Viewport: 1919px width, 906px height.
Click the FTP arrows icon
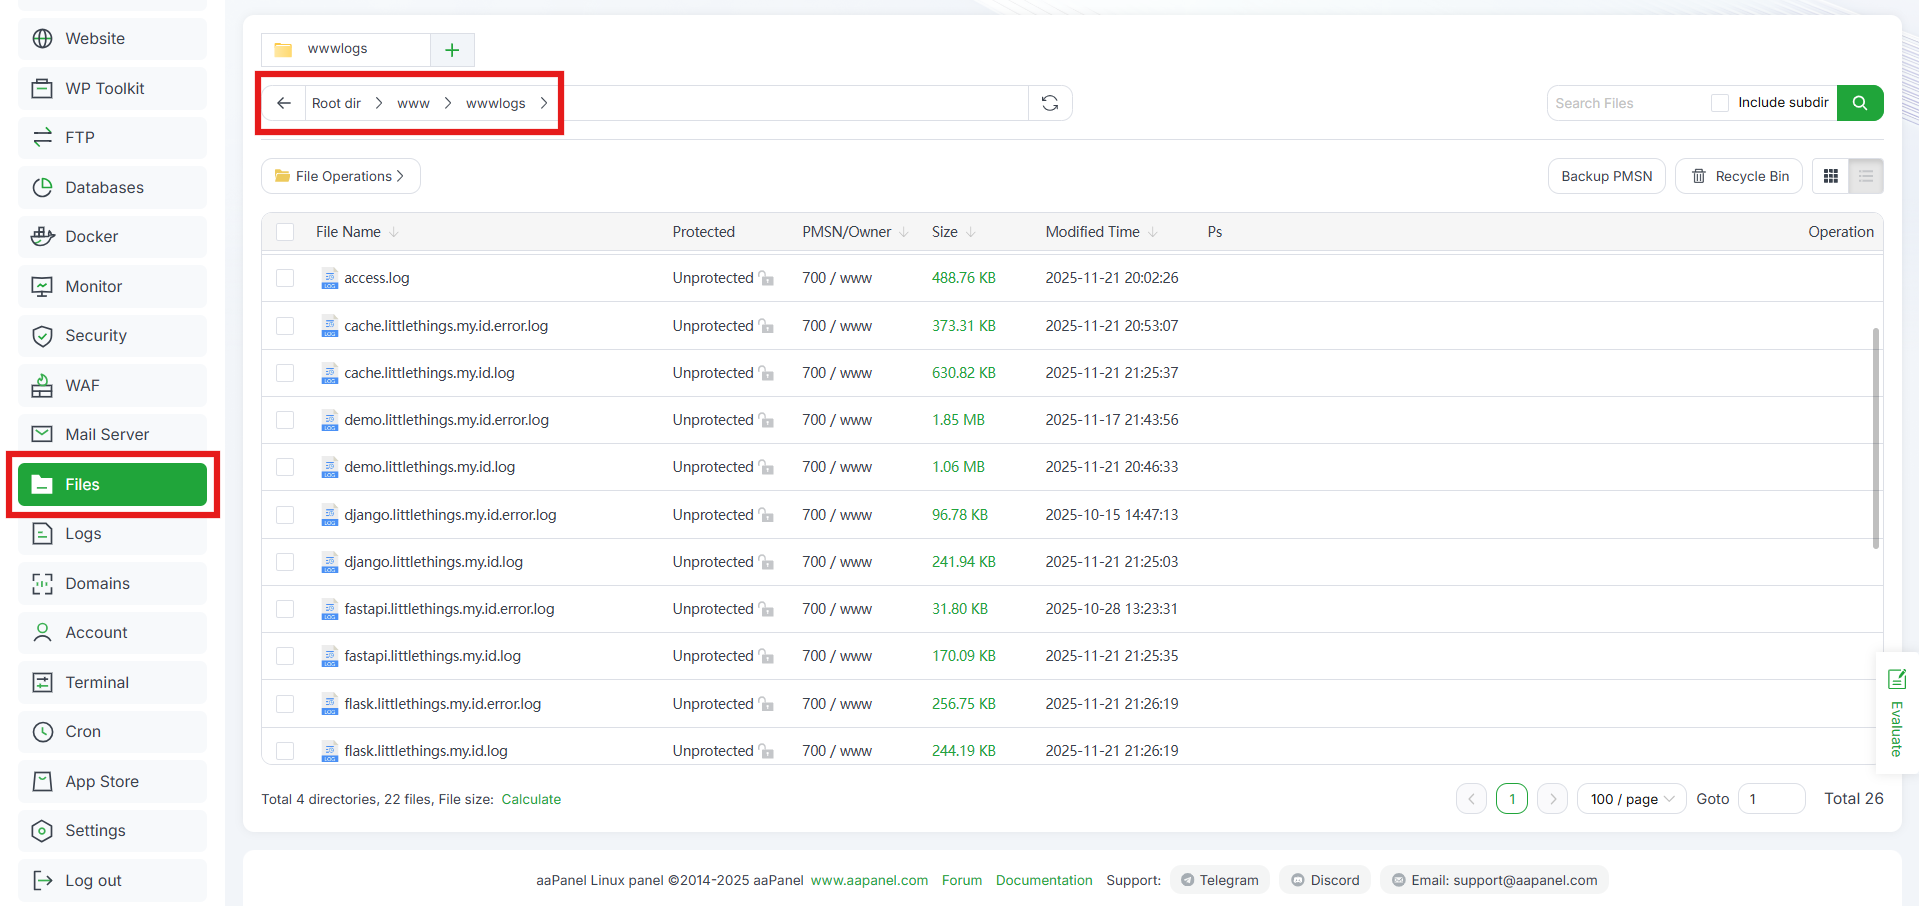coord(42,138)
